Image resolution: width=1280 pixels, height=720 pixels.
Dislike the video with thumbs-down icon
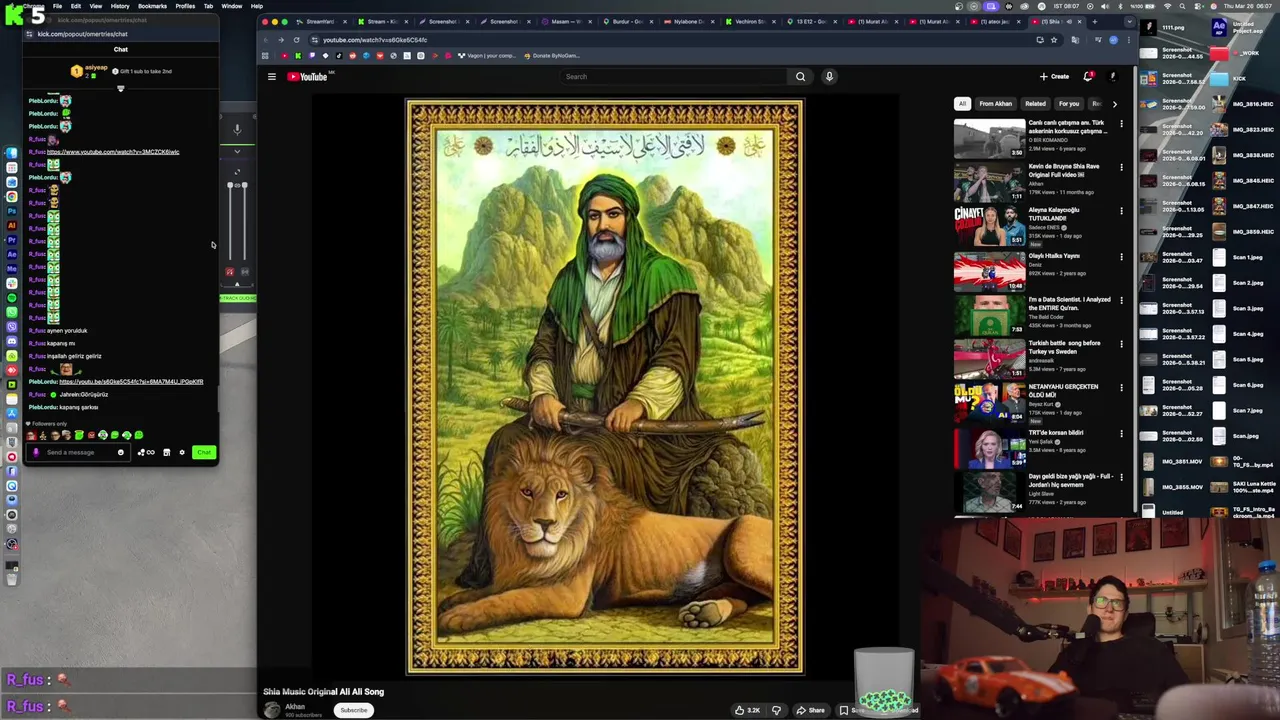click(x=776, y=710)
